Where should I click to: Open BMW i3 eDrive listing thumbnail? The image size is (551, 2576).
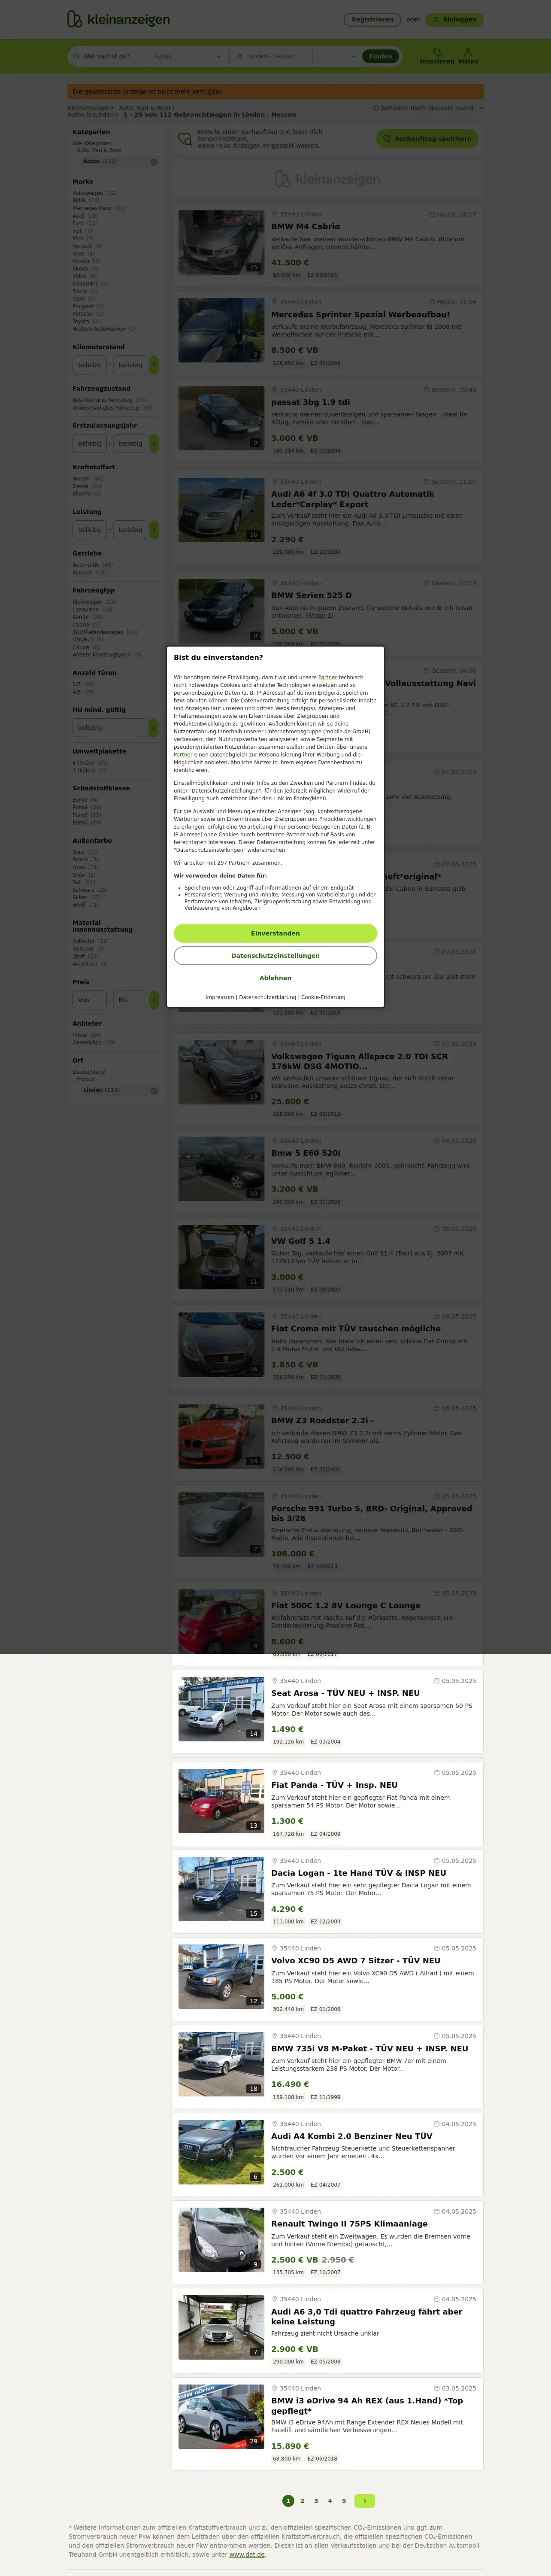coord(221,2416)
